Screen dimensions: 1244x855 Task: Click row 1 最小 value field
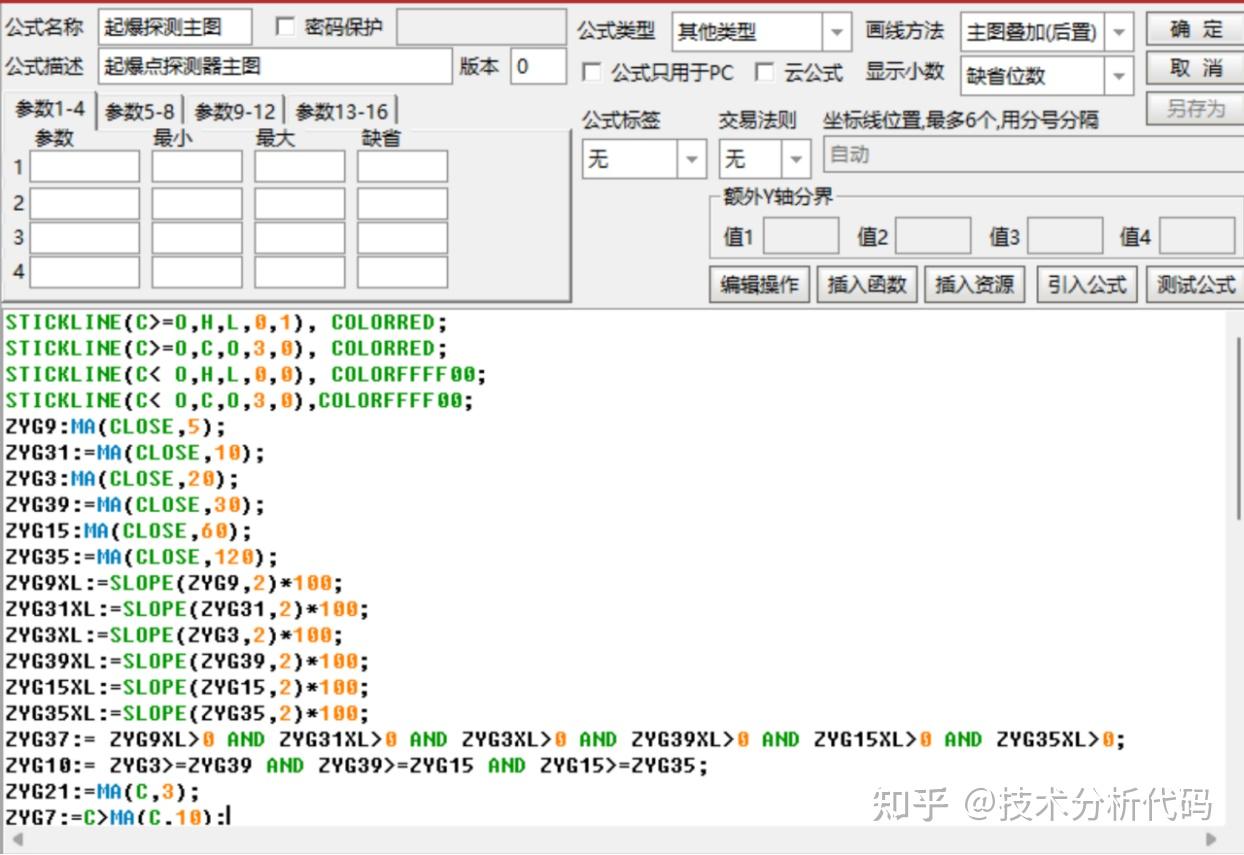coord(197,166)
